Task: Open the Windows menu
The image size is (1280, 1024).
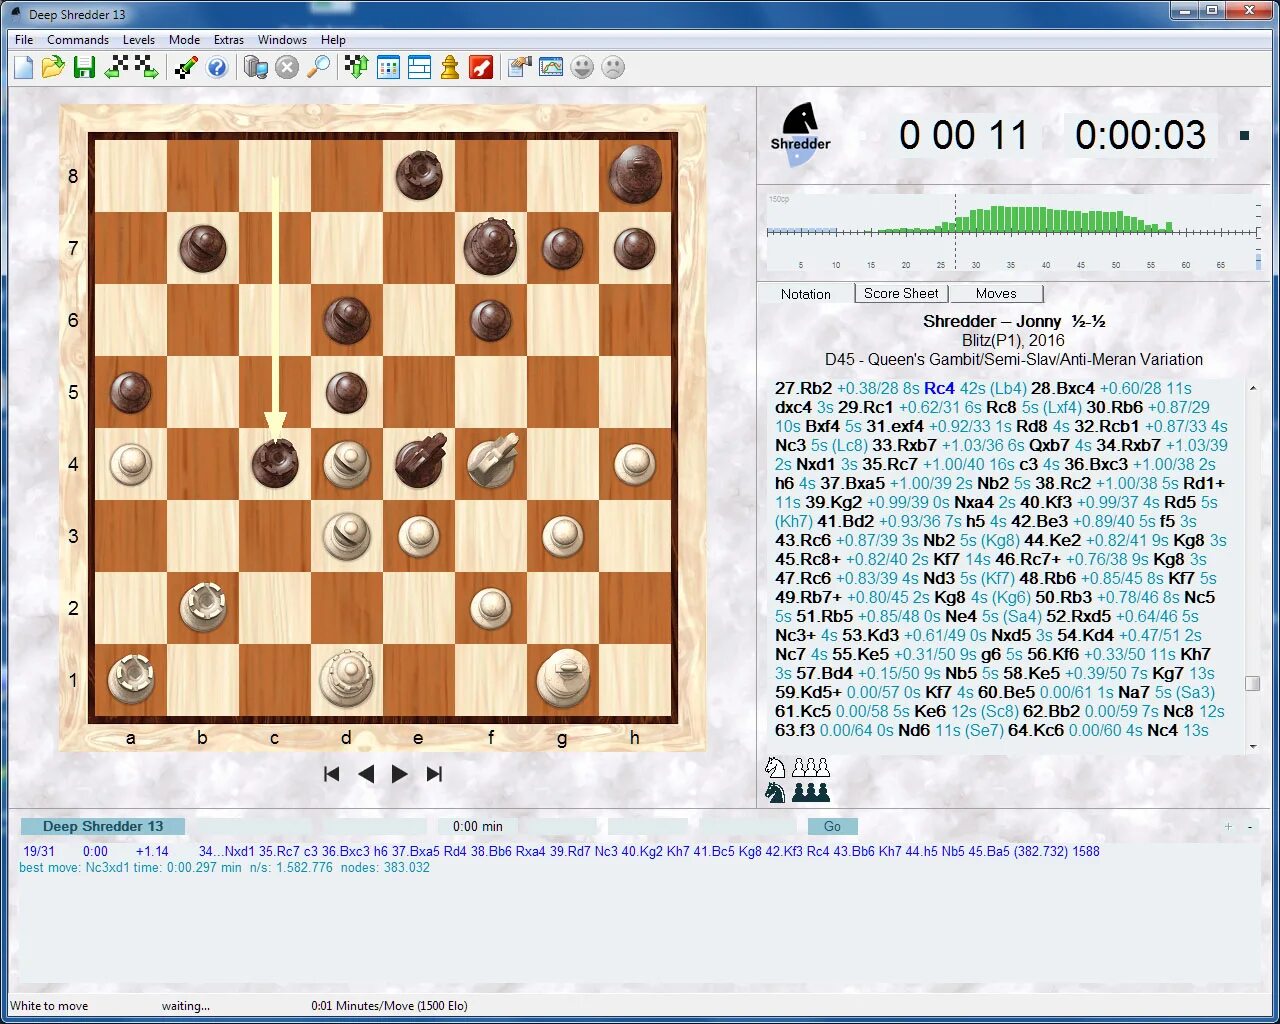Action: [x=282, y=40]
